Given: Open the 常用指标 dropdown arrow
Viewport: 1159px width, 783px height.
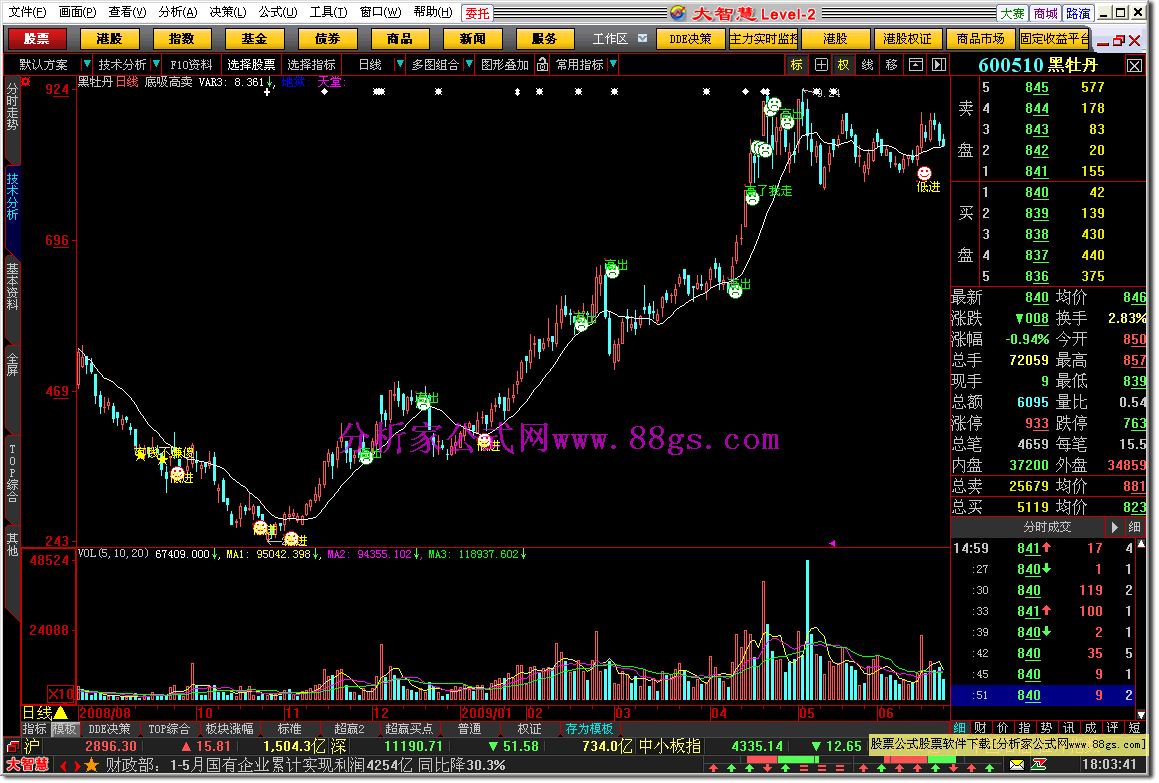Looking at the screenshot, I should point(613,65).
